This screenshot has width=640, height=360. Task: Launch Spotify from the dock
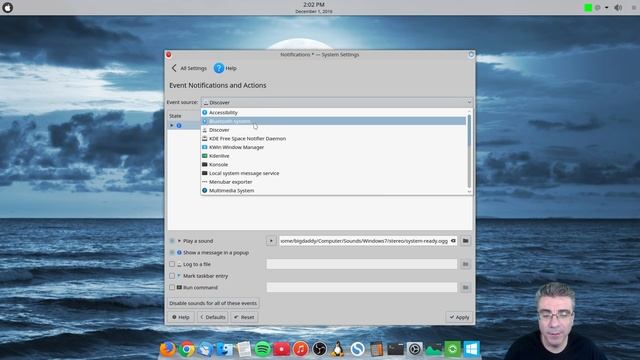(x=262, y=349)
